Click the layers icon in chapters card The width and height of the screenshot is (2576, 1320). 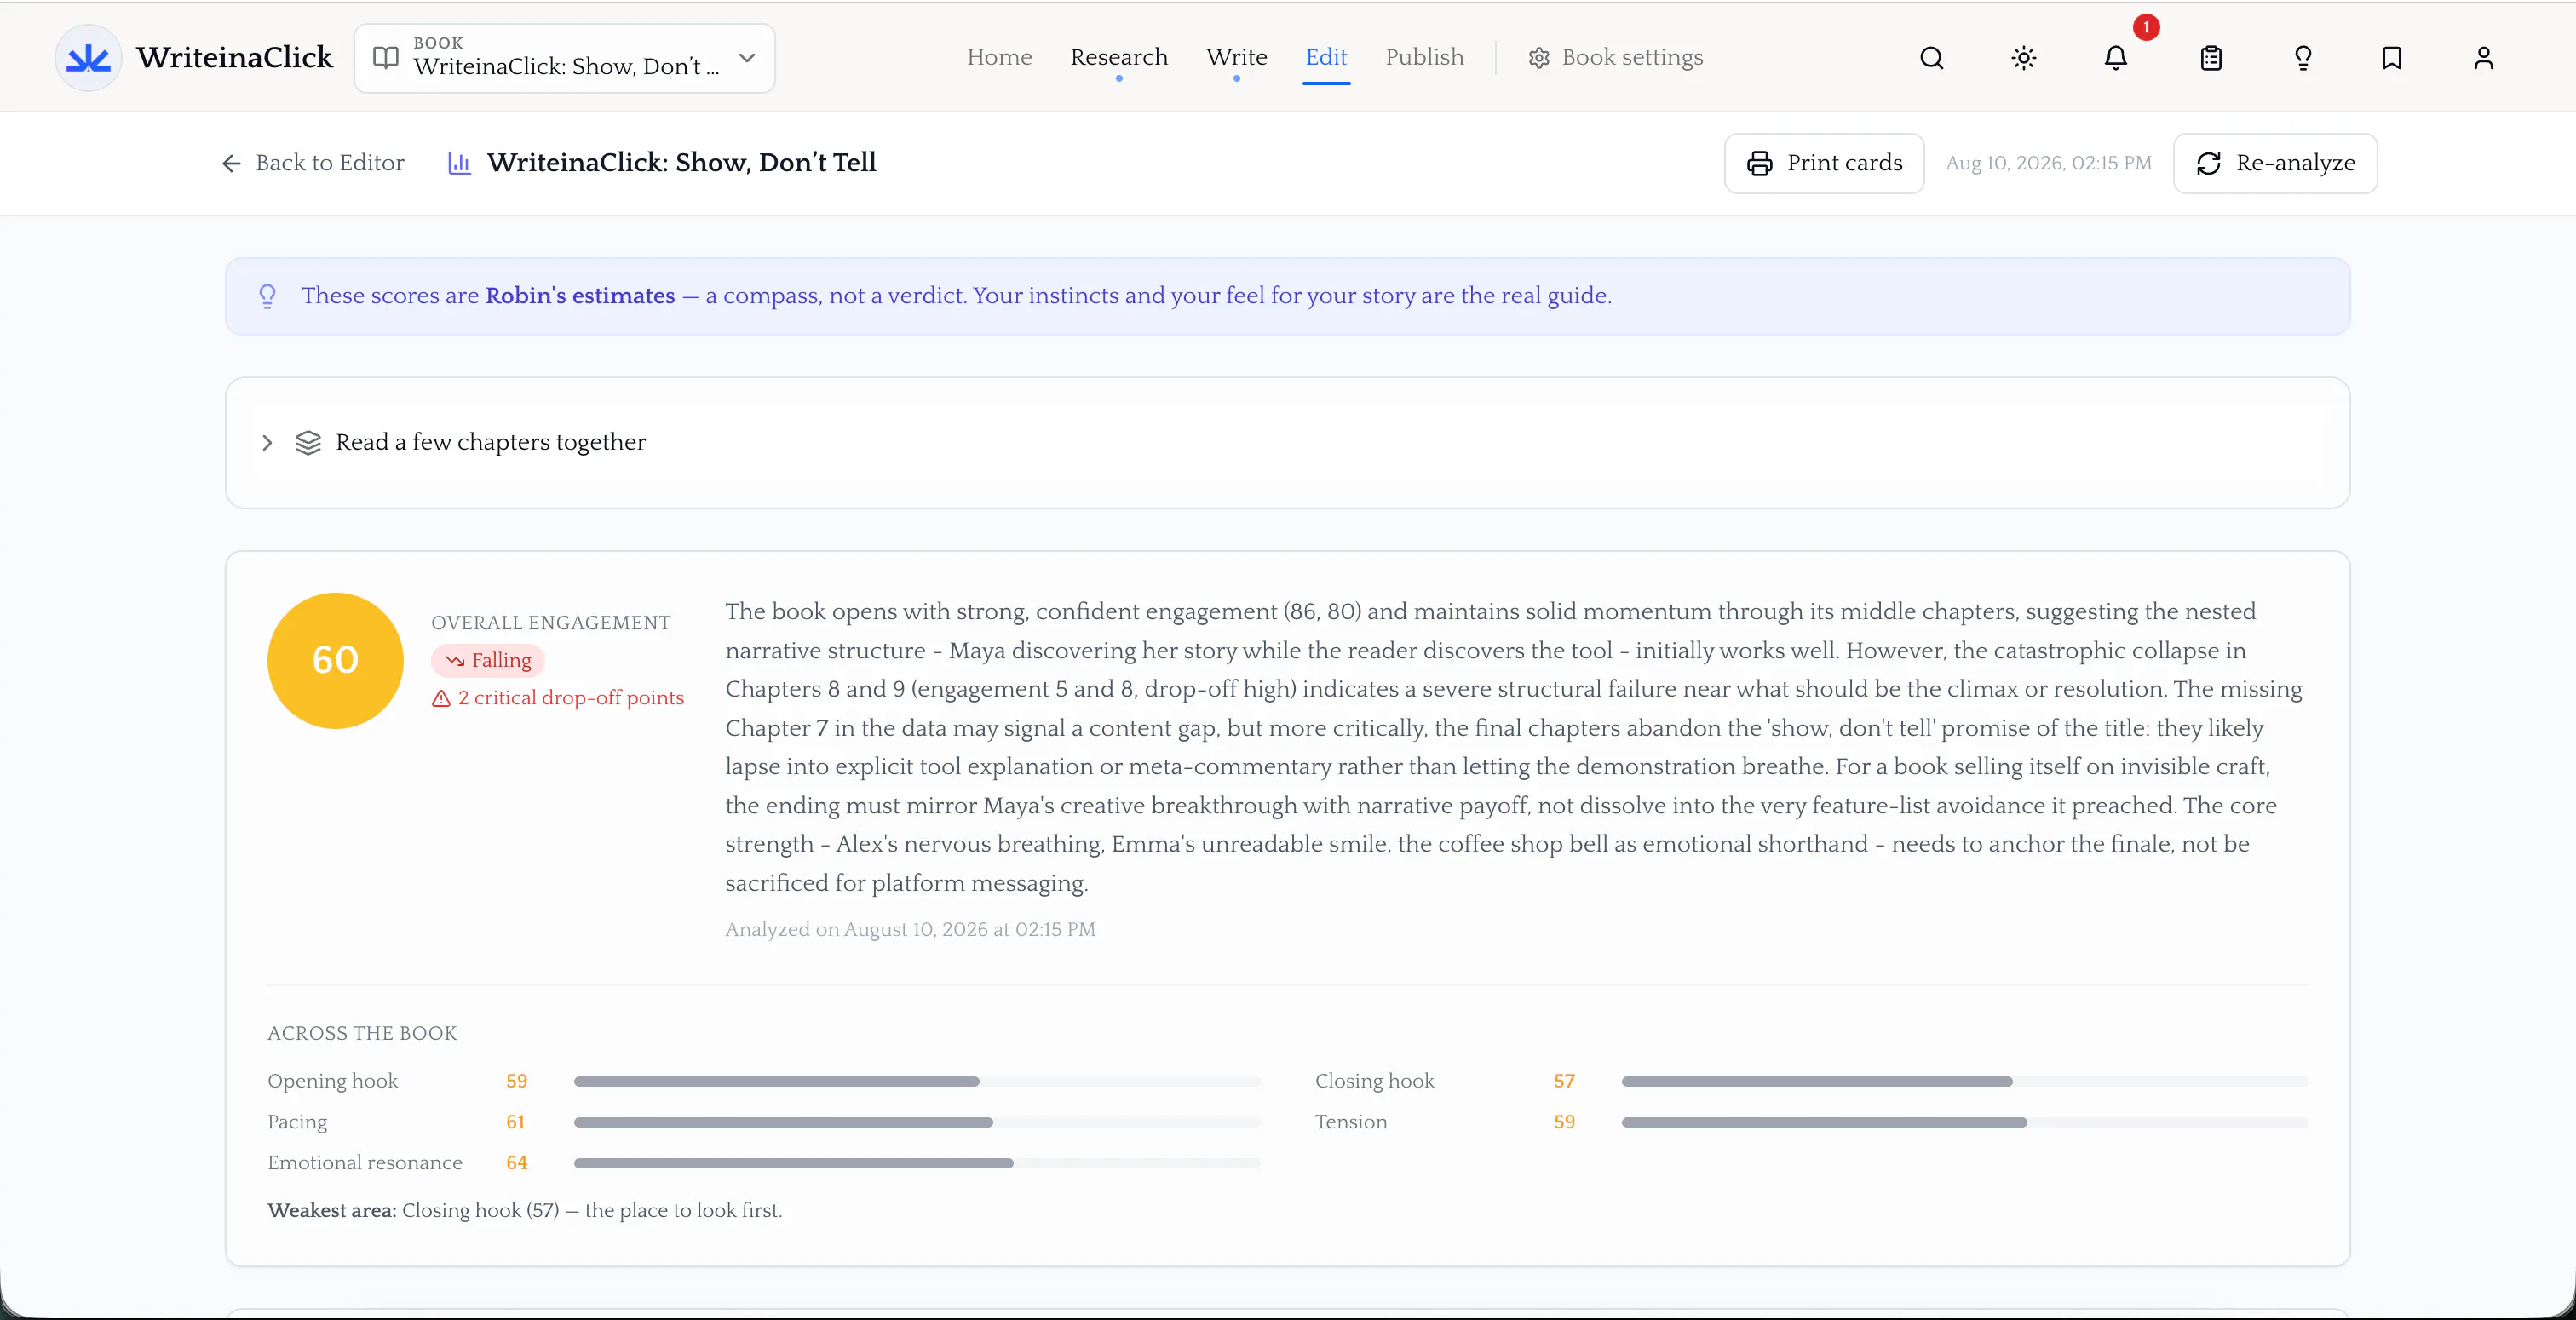click(308, 442)
